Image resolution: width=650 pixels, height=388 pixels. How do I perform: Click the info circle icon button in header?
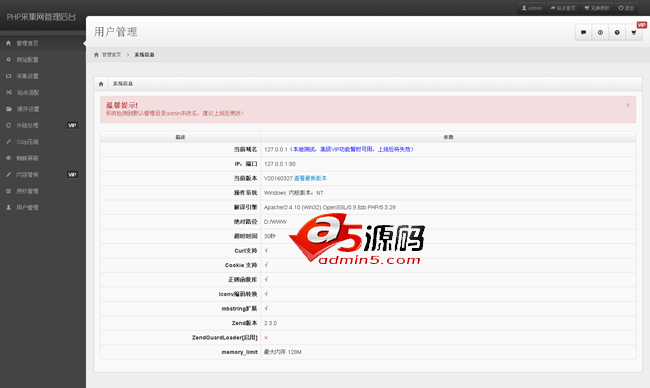pos(617,32)
